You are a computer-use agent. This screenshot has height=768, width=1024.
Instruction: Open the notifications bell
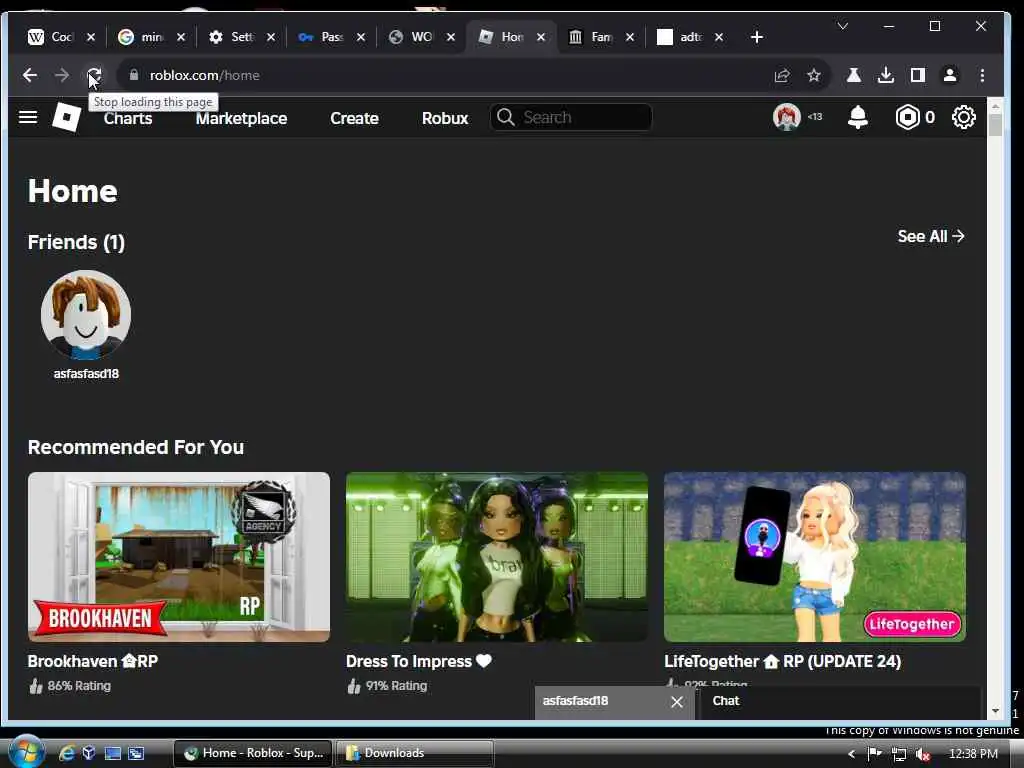click(857, 118)
